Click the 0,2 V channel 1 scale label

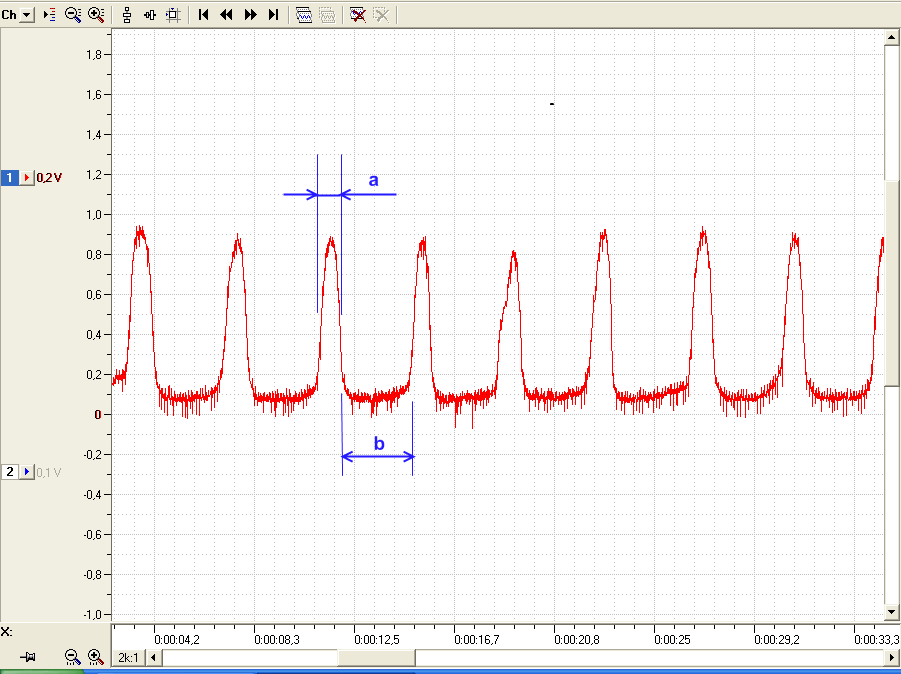49,178
